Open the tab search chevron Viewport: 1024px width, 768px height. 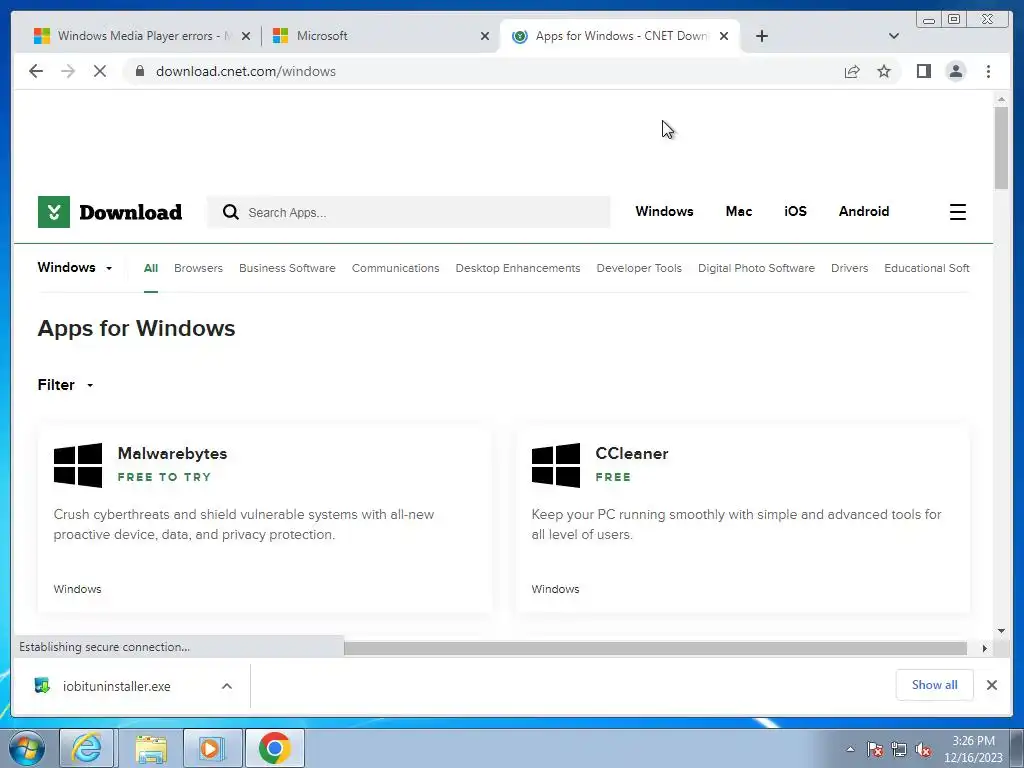click(x=893, y=36)
